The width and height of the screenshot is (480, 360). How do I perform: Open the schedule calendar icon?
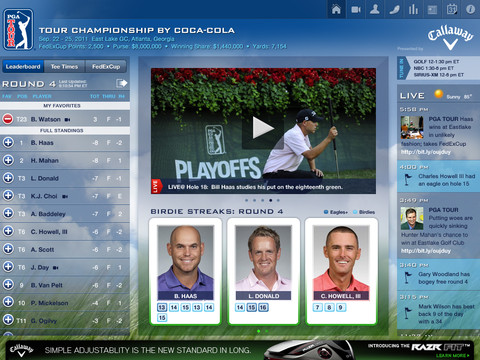coord(452,9)
